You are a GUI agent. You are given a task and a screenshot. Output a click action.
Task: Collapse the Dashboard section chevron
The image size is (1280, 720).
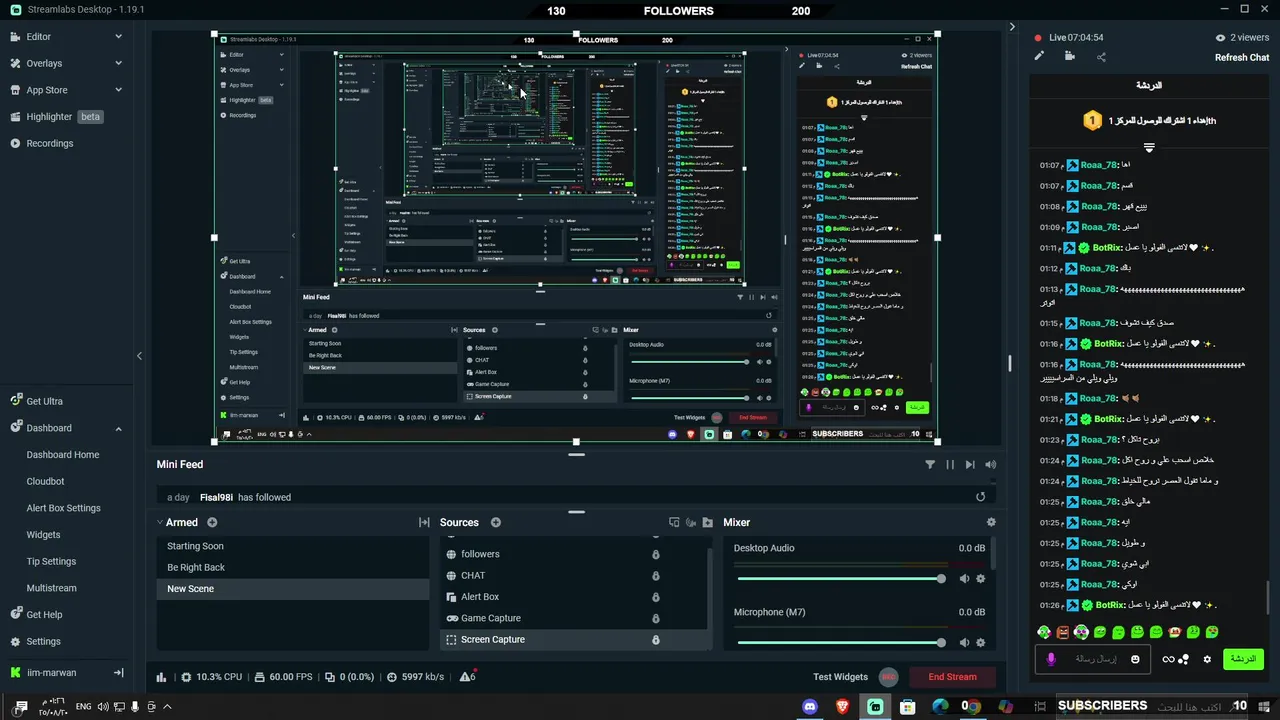tap(118, 428)
